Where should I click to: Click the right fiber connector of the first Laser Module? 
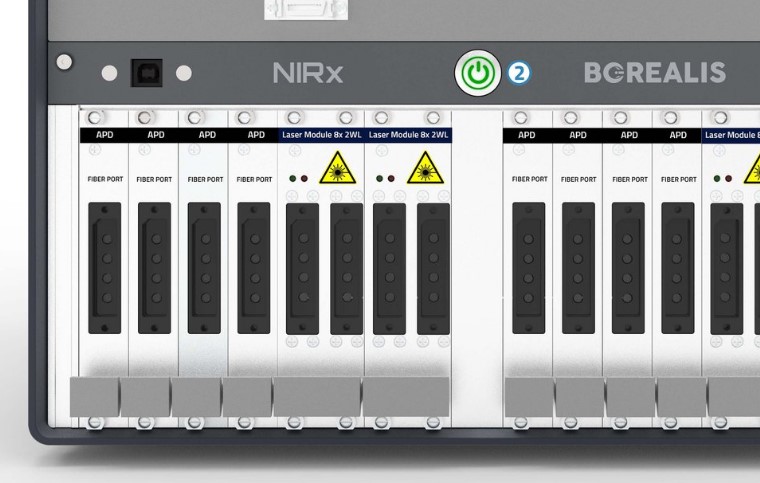click(347, 269)
